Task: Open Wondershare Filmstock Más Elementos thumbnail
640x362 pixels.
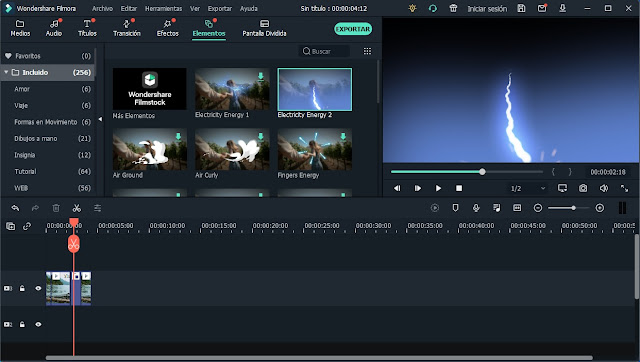Action: pos(149,89)
